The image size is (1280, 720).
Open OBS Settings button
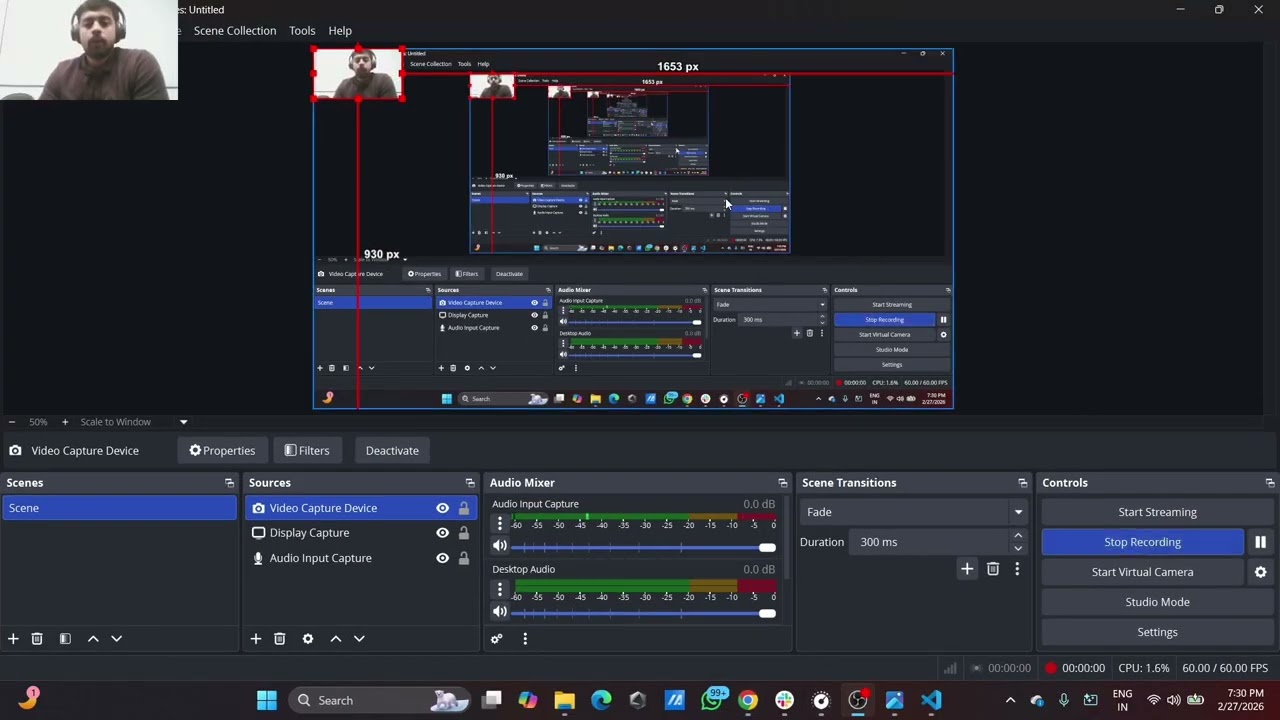(1157, 632)
